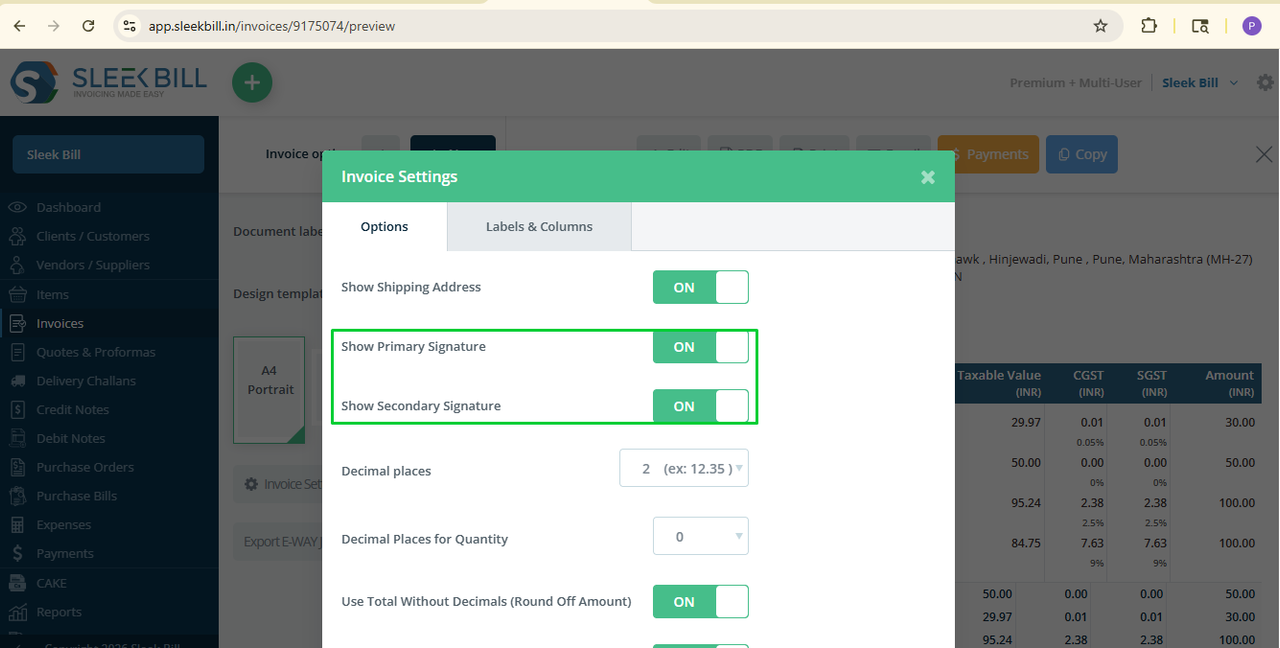This screenshot has width=1280, height=648.
Task: Toggle the Show Secondary Signature switch
Action: point(700,406)
